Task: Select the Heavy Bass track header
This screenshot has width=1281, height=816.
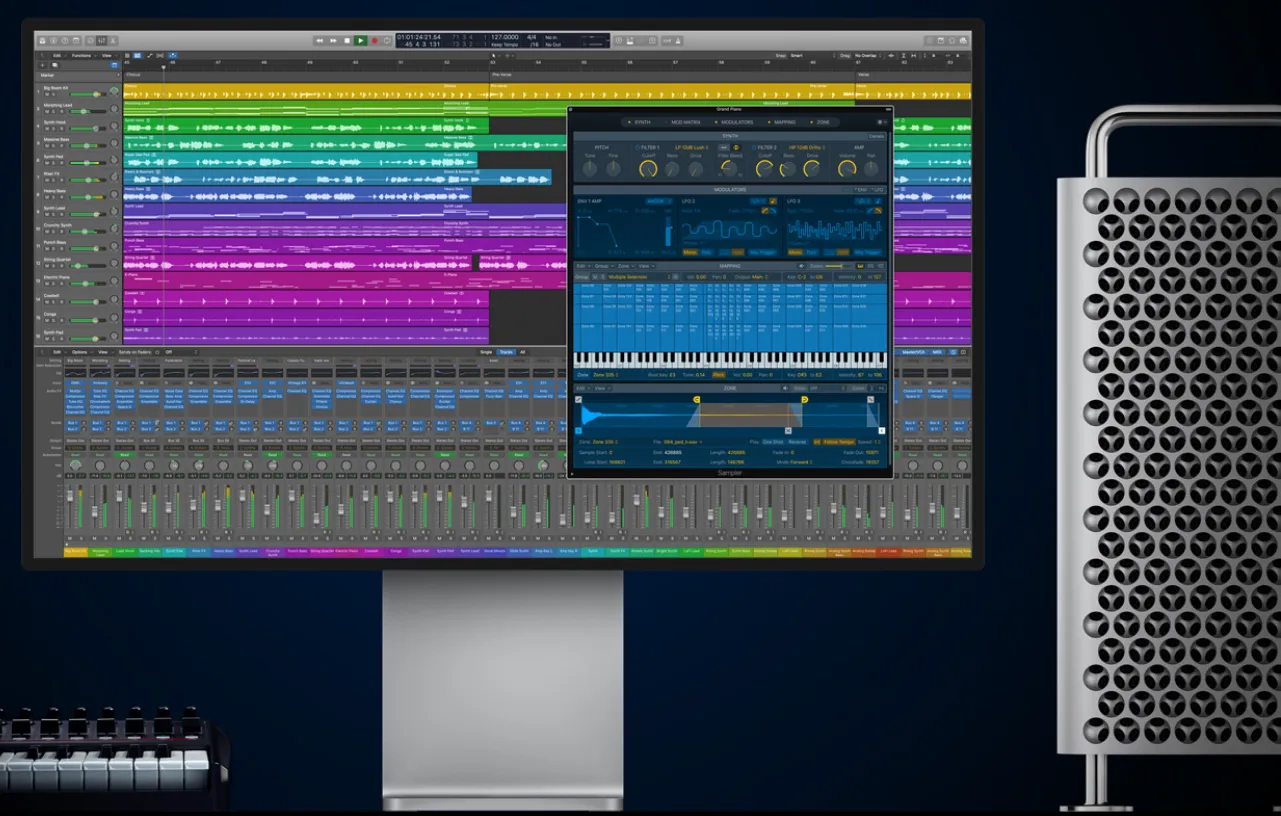Action: (76, 194)
